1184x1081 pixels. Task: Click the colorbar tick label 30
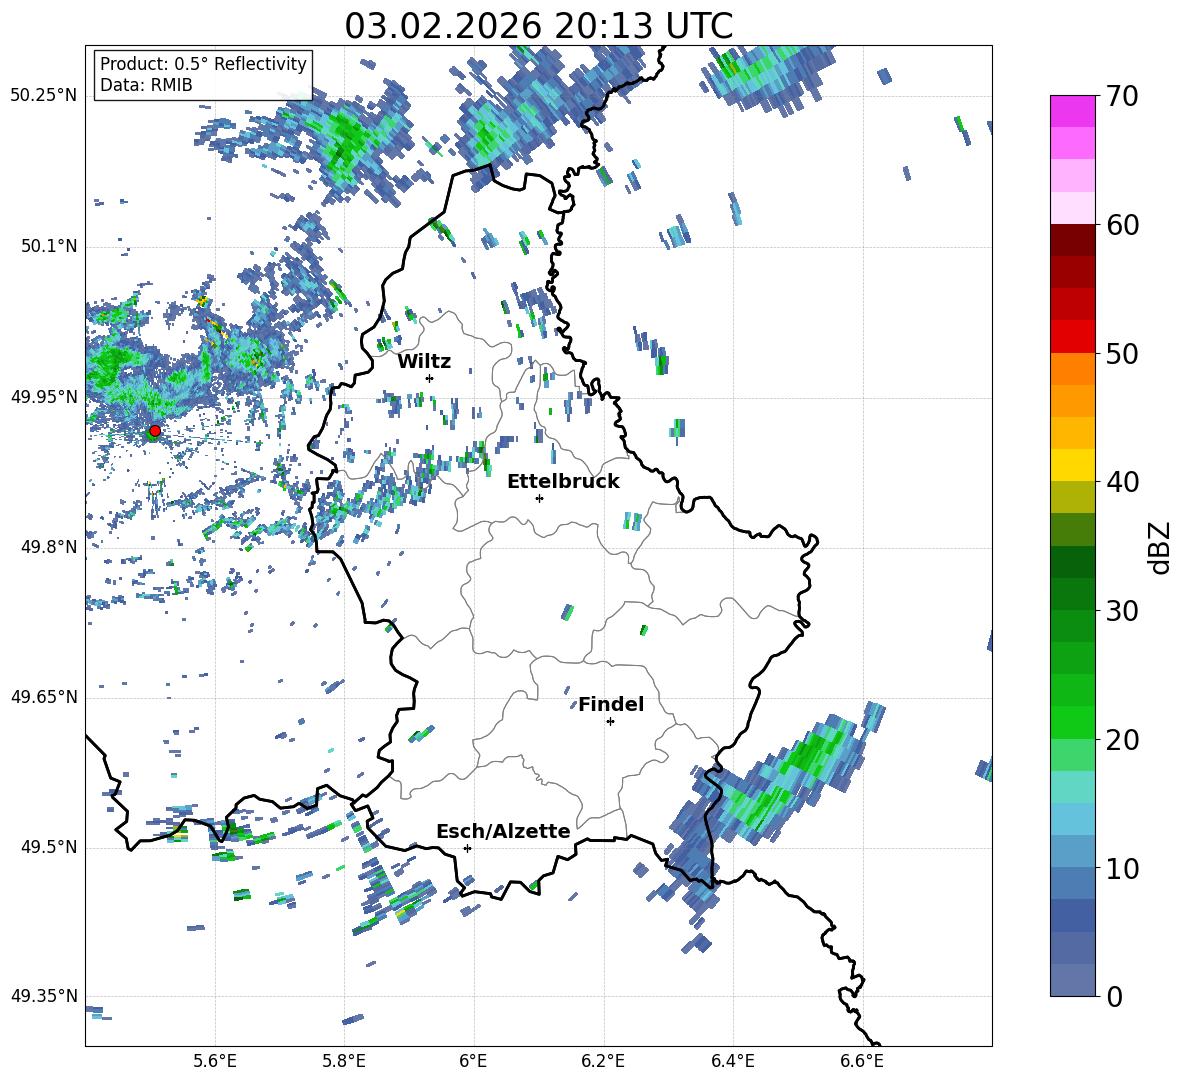(x=1122, y=611)
